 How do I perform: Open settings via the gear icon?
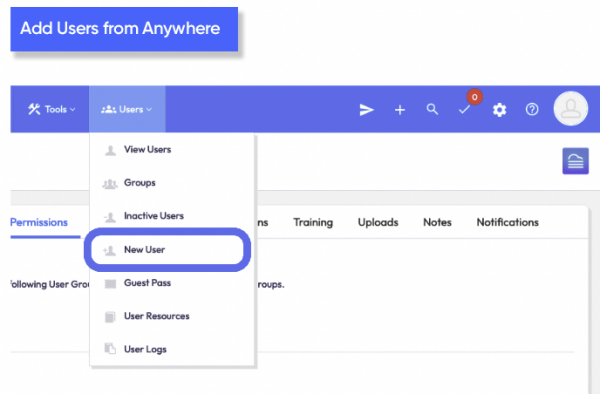click(x=499, y=110)
